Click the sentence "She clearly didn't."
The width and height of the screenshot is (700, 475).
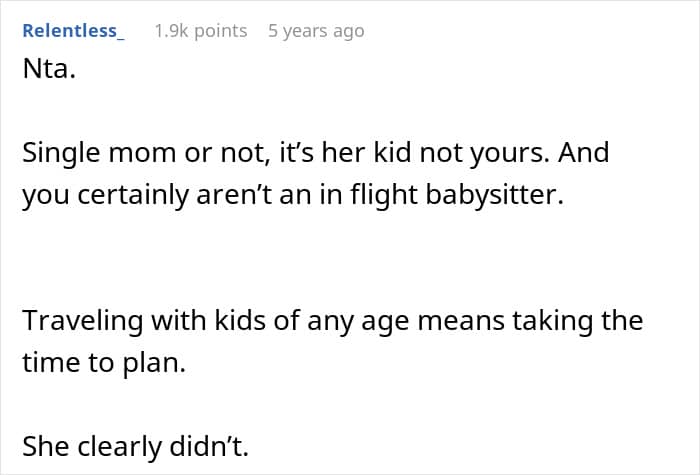coord(135,446)
